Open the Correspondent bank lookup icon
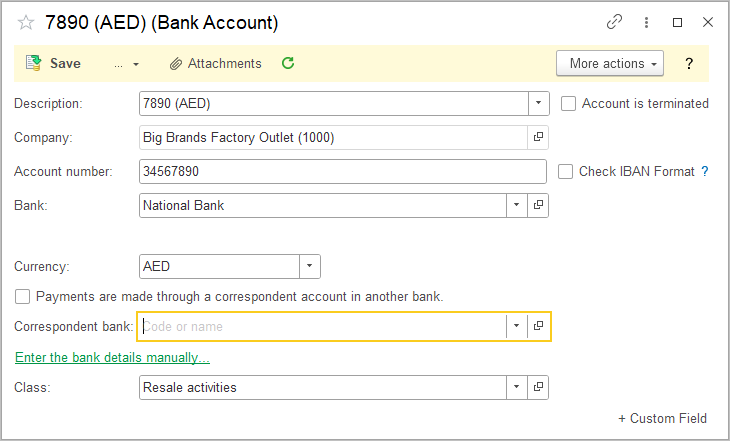The width and height of the screenshot is (730, 441). tap(538, 326)
